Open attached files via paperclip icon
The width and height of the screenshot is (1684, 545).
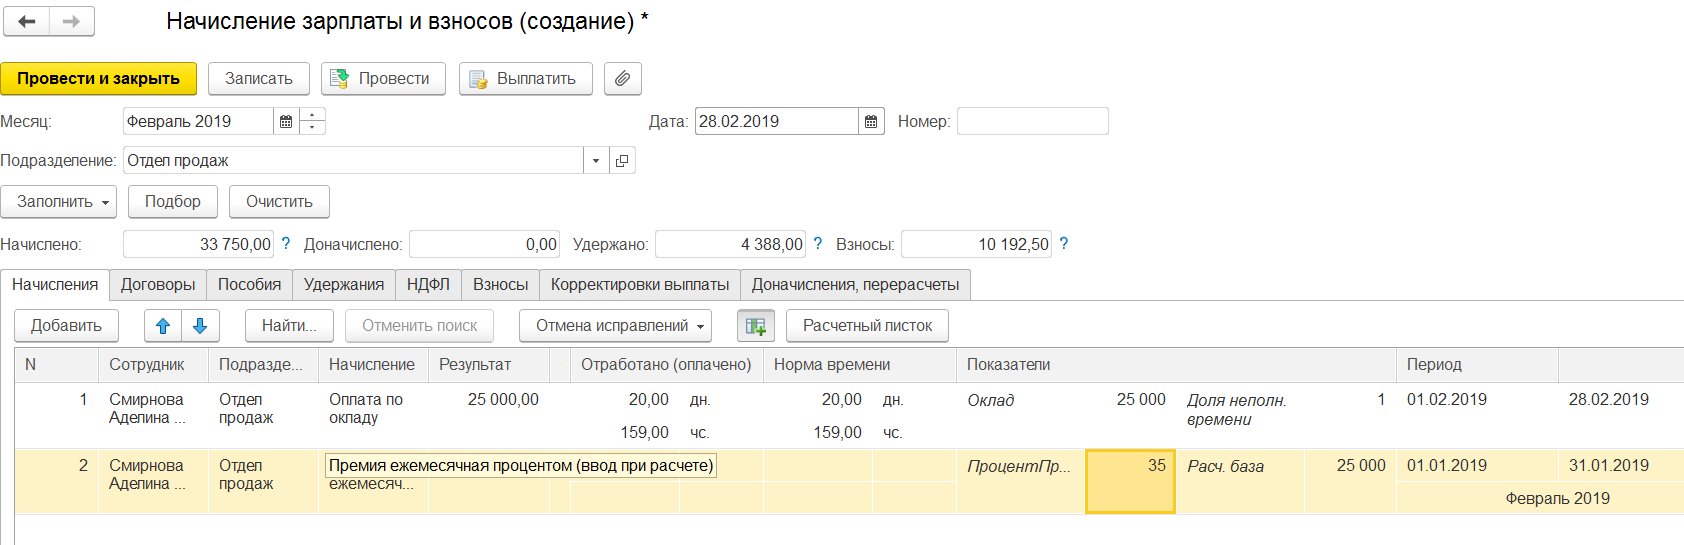pos(622,78)
